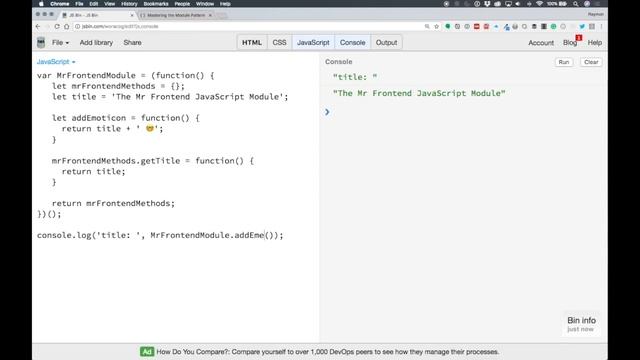Bookmark this page with the star
Screen dimensions: 640x360
(436, 27)
